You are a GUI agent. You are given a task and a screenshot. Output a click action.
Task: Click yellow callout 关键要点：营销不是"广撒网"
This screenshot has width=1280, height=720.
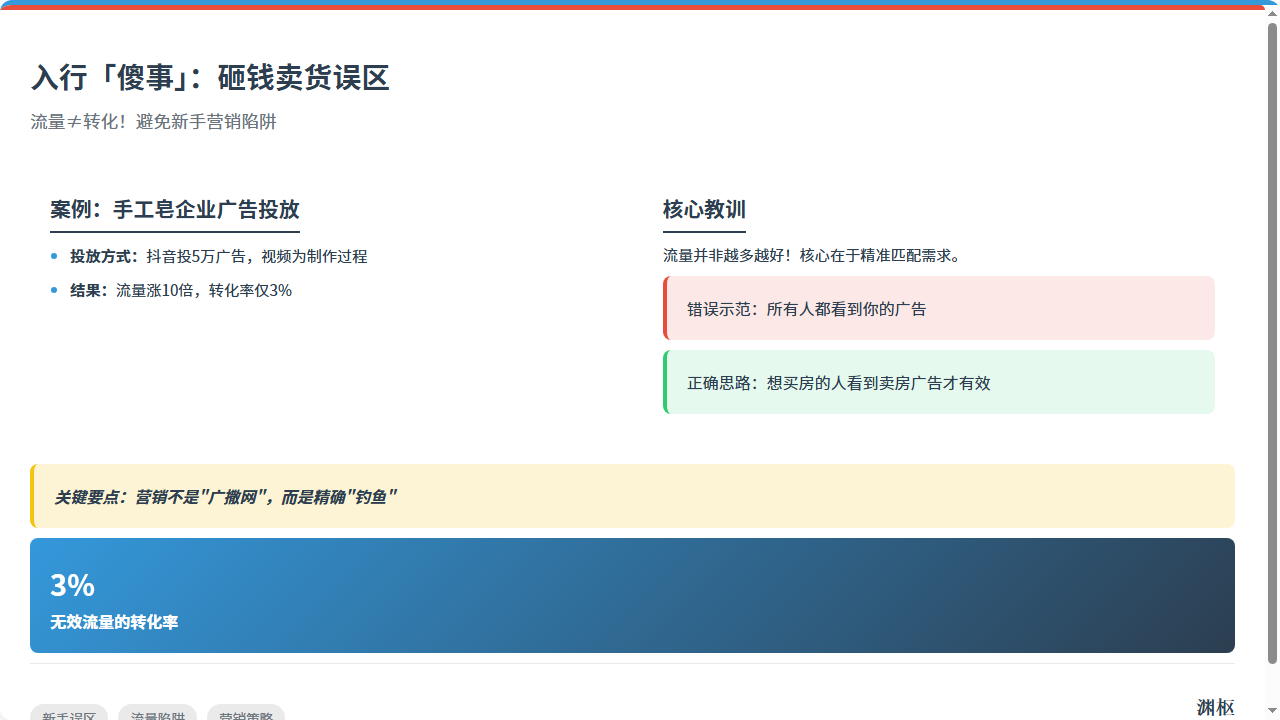(632, 496)
